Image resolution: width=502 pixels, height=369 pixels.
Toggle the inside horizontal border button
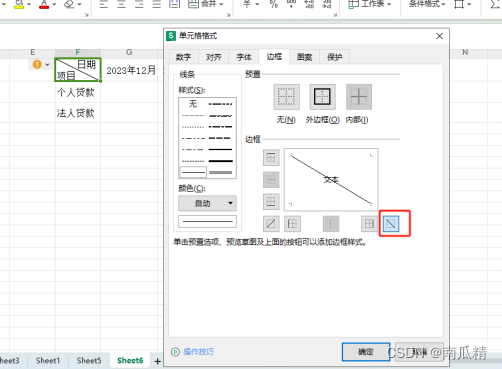point(271,180)
